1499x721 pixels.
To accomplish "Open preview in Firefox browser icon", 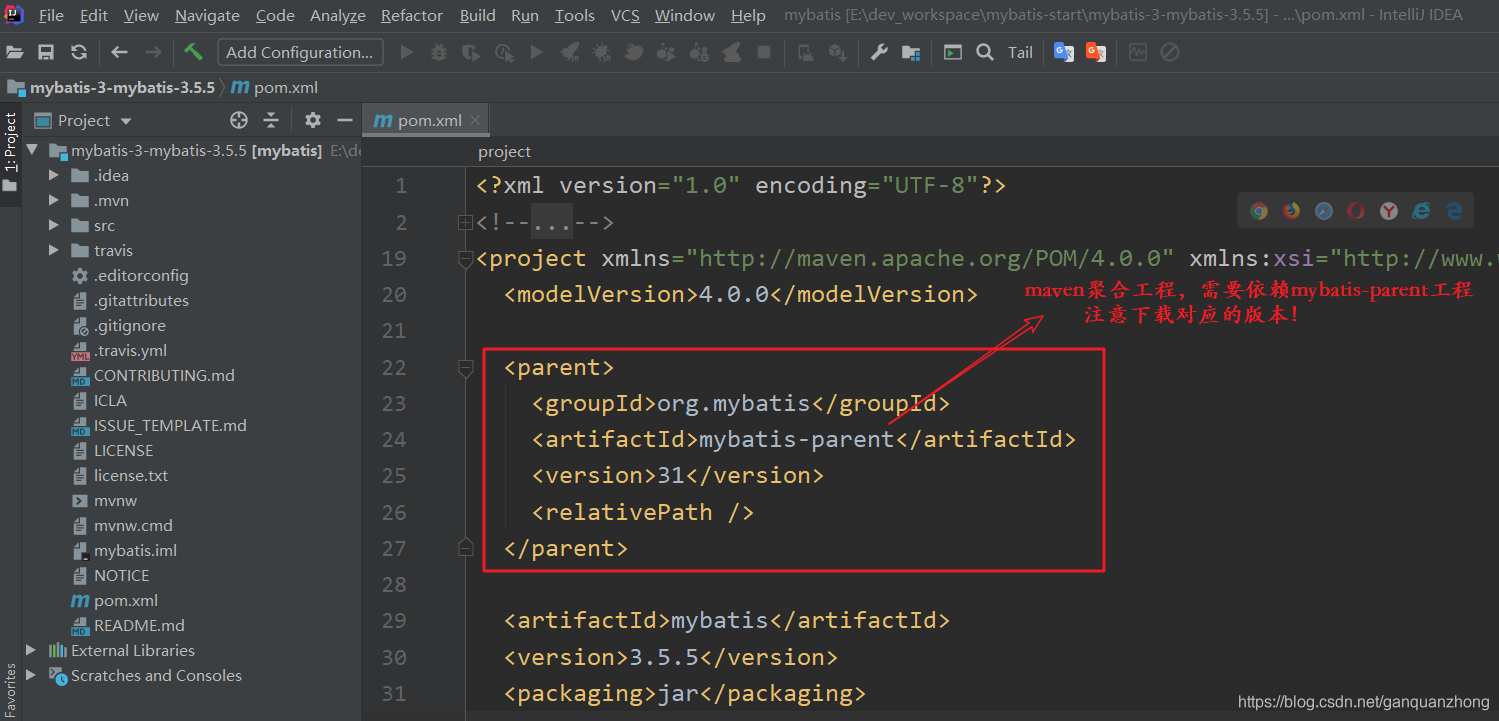I will tap(1291, 210).
